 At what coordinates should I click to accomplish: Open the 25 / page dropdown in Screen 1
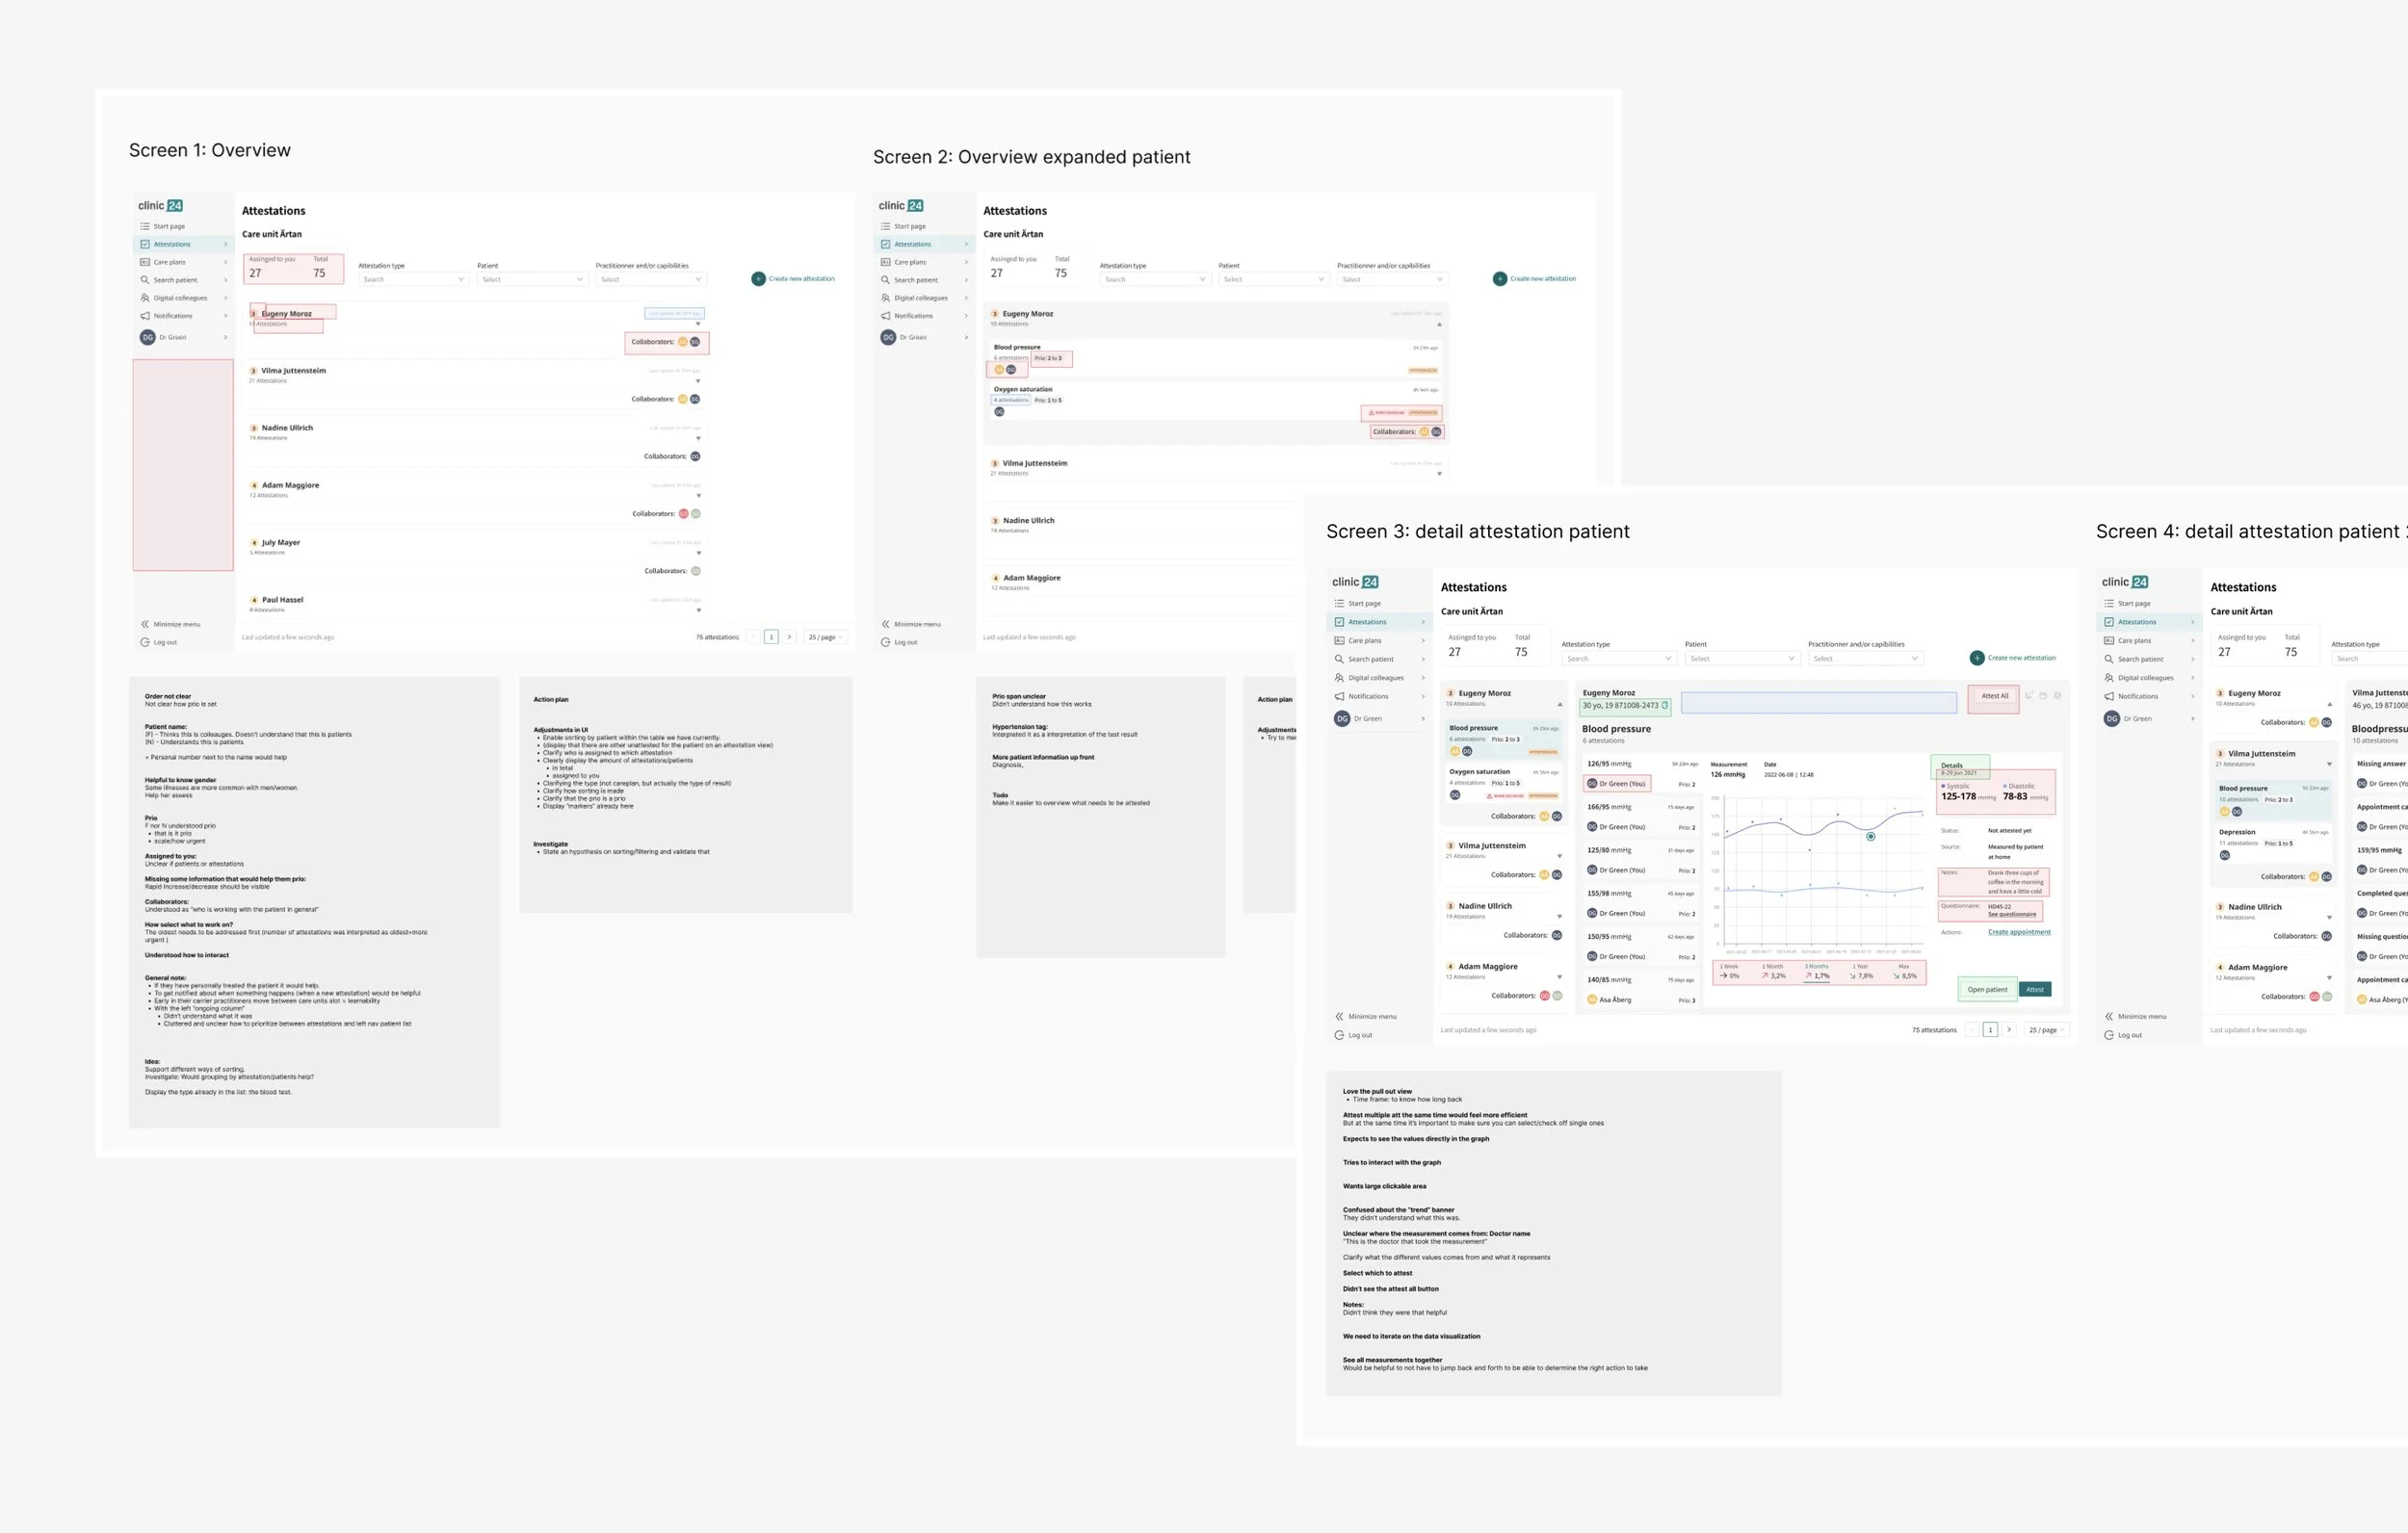(825, 637)
